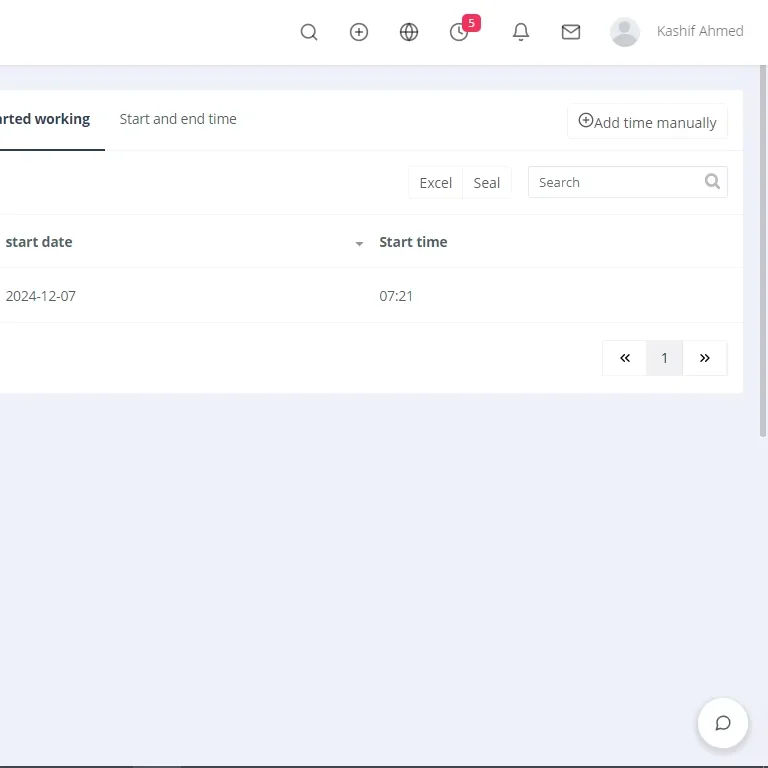The height and width of the screenshot is (768, 768).
Task: Open the language globe icon
Action: (x=408, y=32)
